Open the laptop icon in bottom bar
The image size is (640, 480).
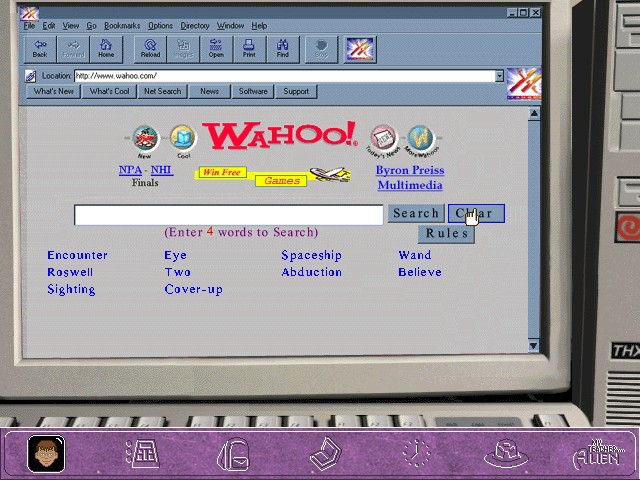[x=326, y=454]
